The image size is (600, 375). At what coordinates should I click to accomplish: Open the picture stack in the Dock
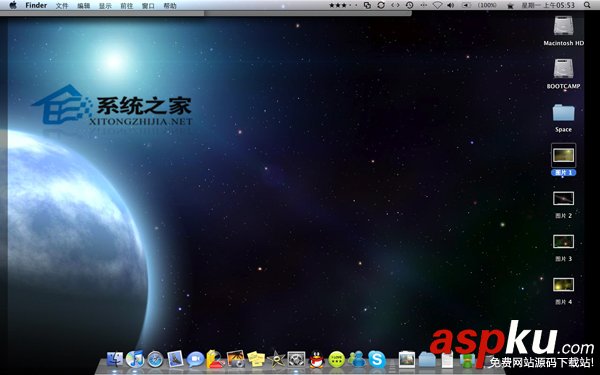coord(407,360)
